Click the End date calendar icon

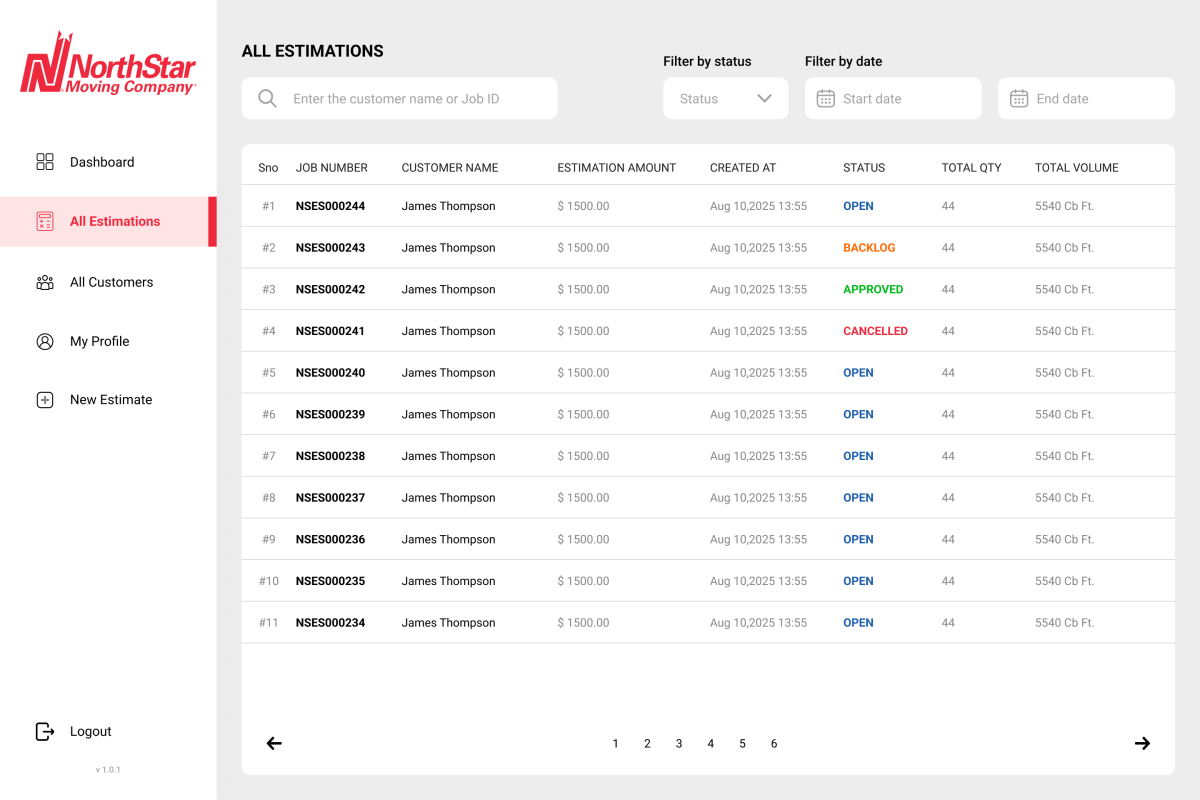[1018, 99]
